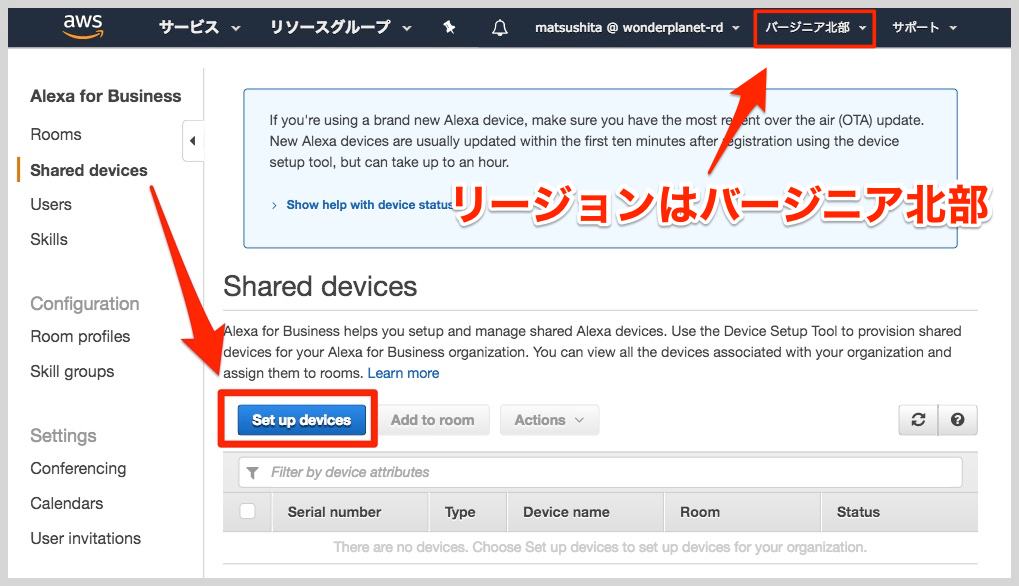Open Conferencing settings in sidebar
The image size is (1019, 586).
(78, 468)
